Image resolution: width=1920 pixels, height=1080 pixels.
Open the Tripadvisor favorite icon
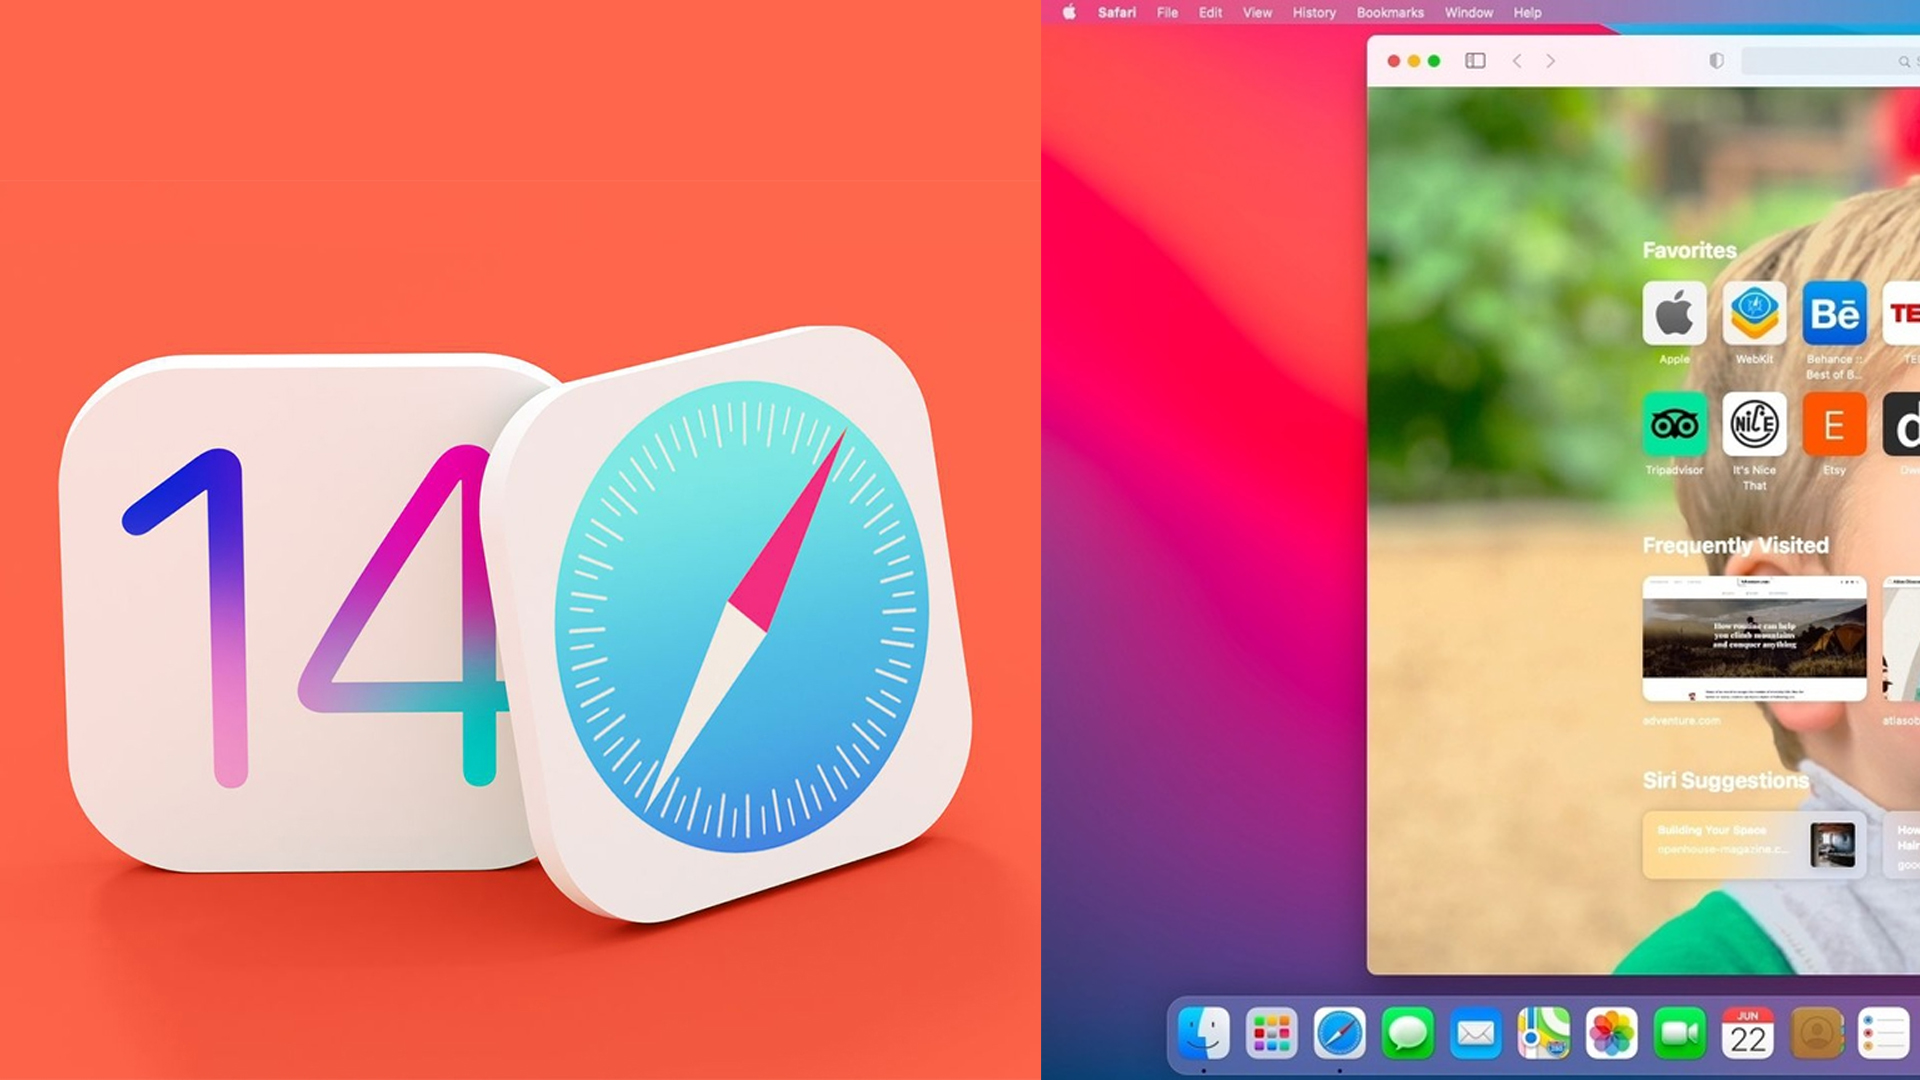[1674, 425]
